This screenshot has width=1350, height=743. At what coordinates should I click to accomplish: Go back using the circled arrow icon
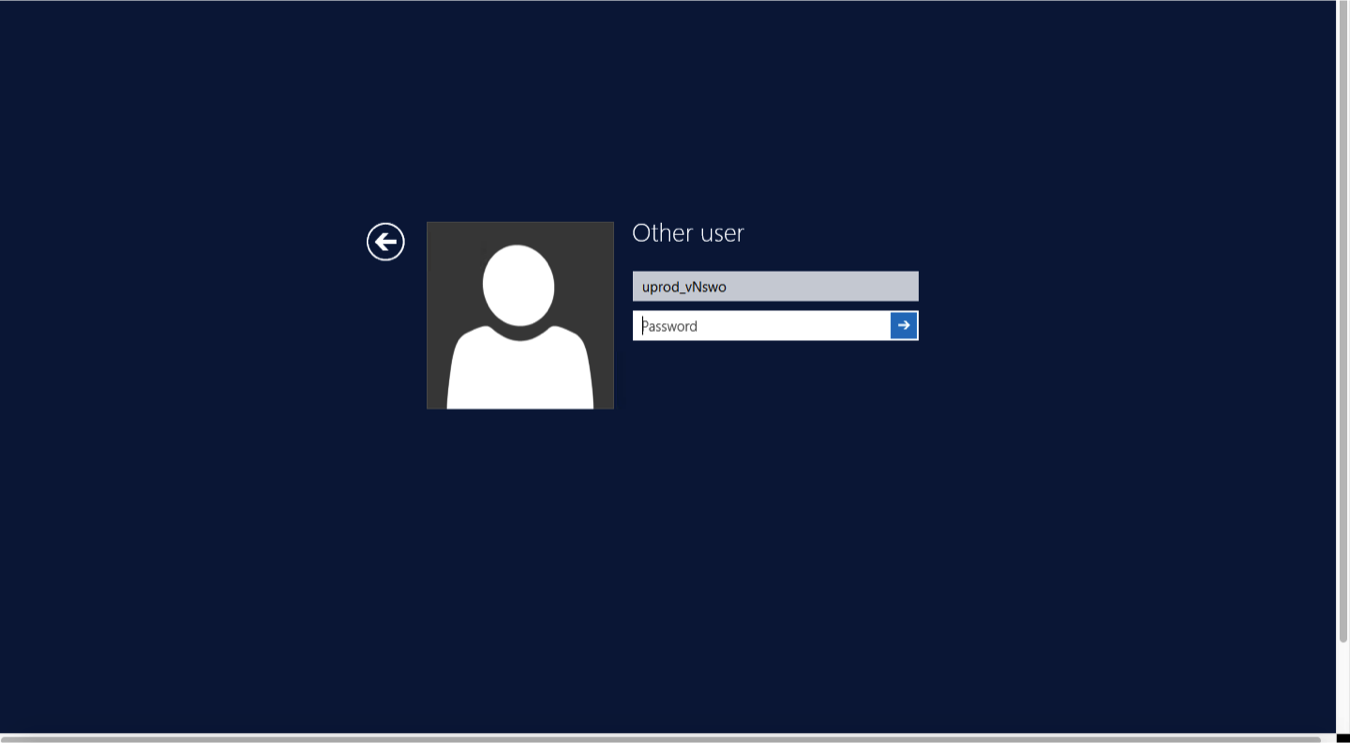click(x=385, y=241)
